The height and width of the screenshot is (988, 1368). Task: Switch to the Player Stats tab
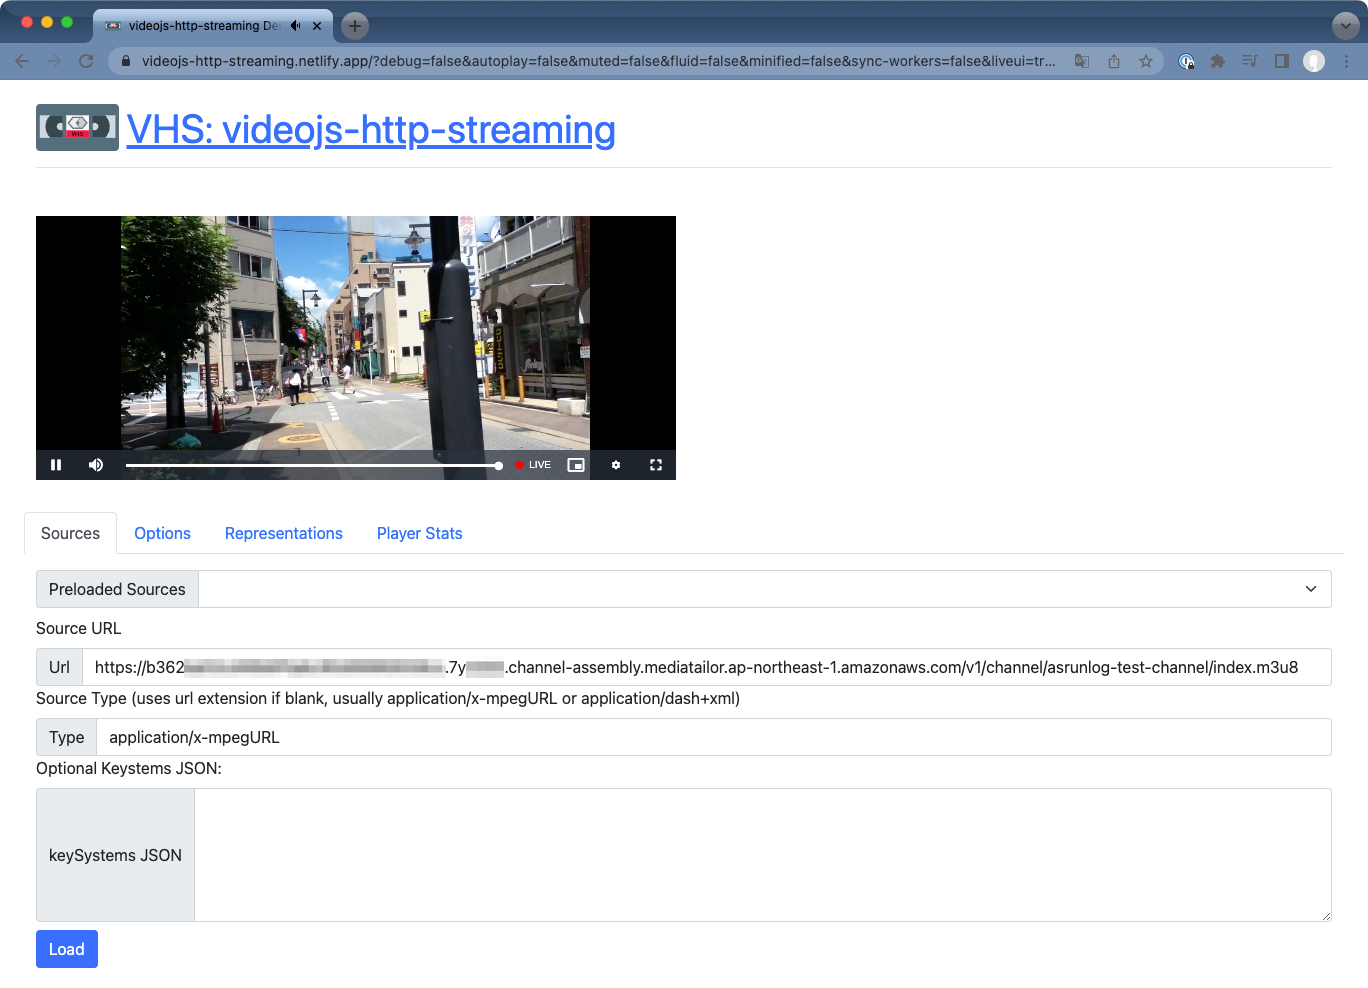[420, 533]
